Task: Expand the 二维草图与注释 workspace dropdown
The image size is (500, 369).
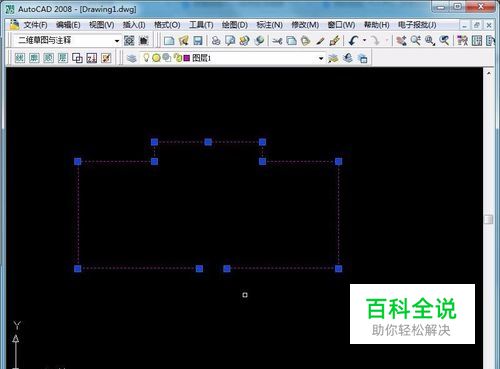Action: [117, 41]
